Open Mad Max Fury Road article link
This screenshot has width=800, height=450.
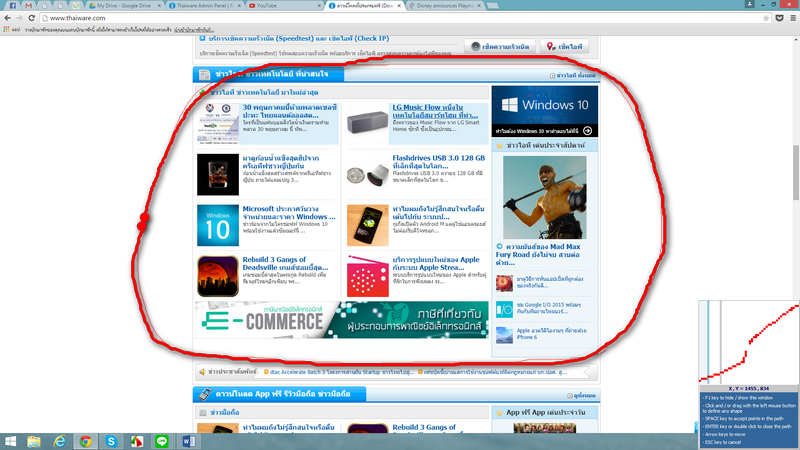pos(538,255)
